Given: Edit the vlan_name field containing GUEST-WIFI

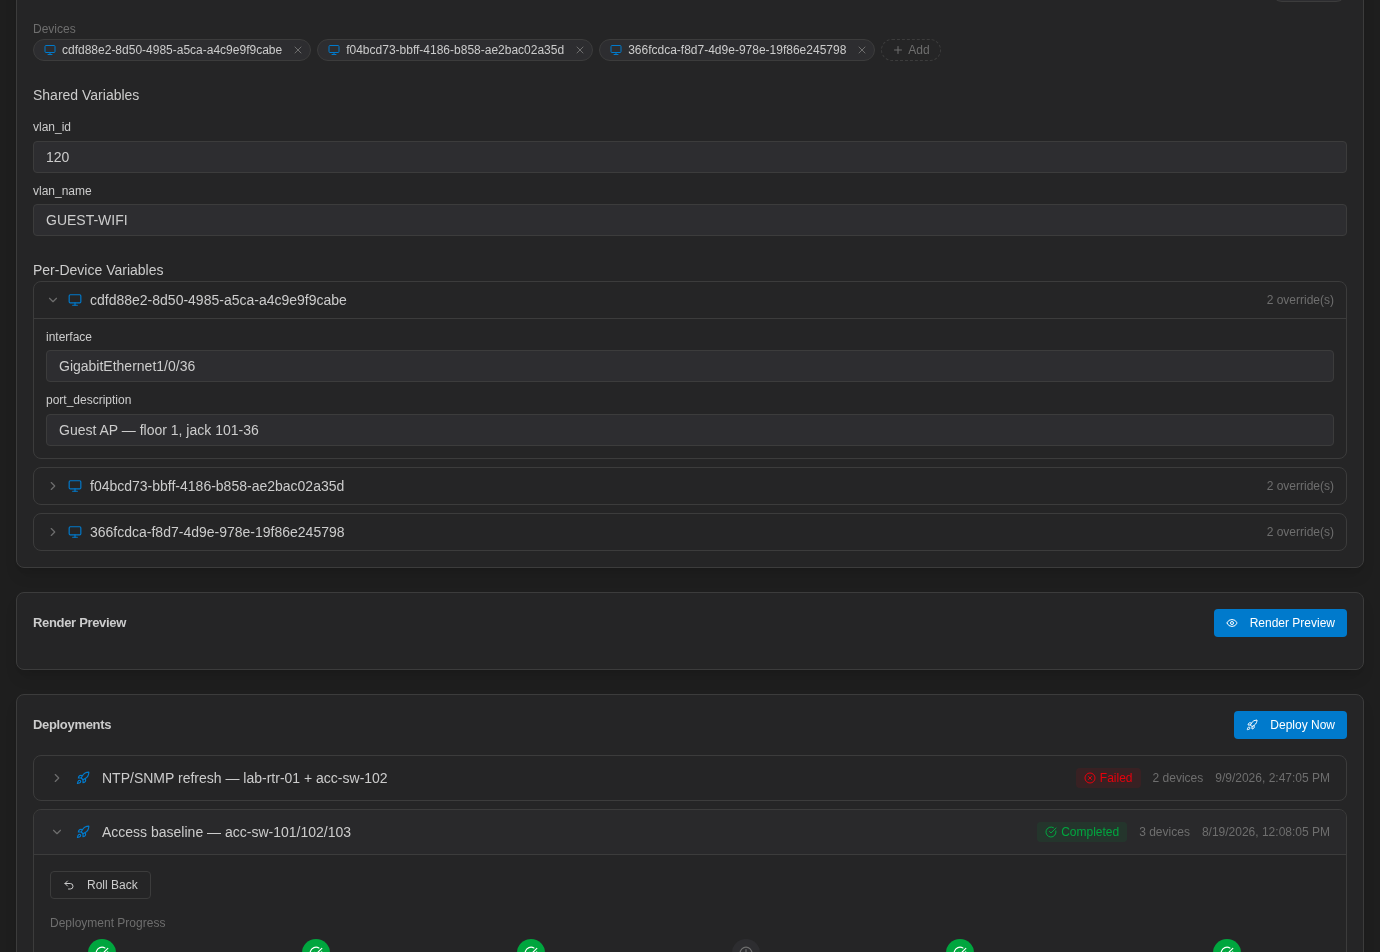Looking at the screenshot, I should tap(690, 220).
